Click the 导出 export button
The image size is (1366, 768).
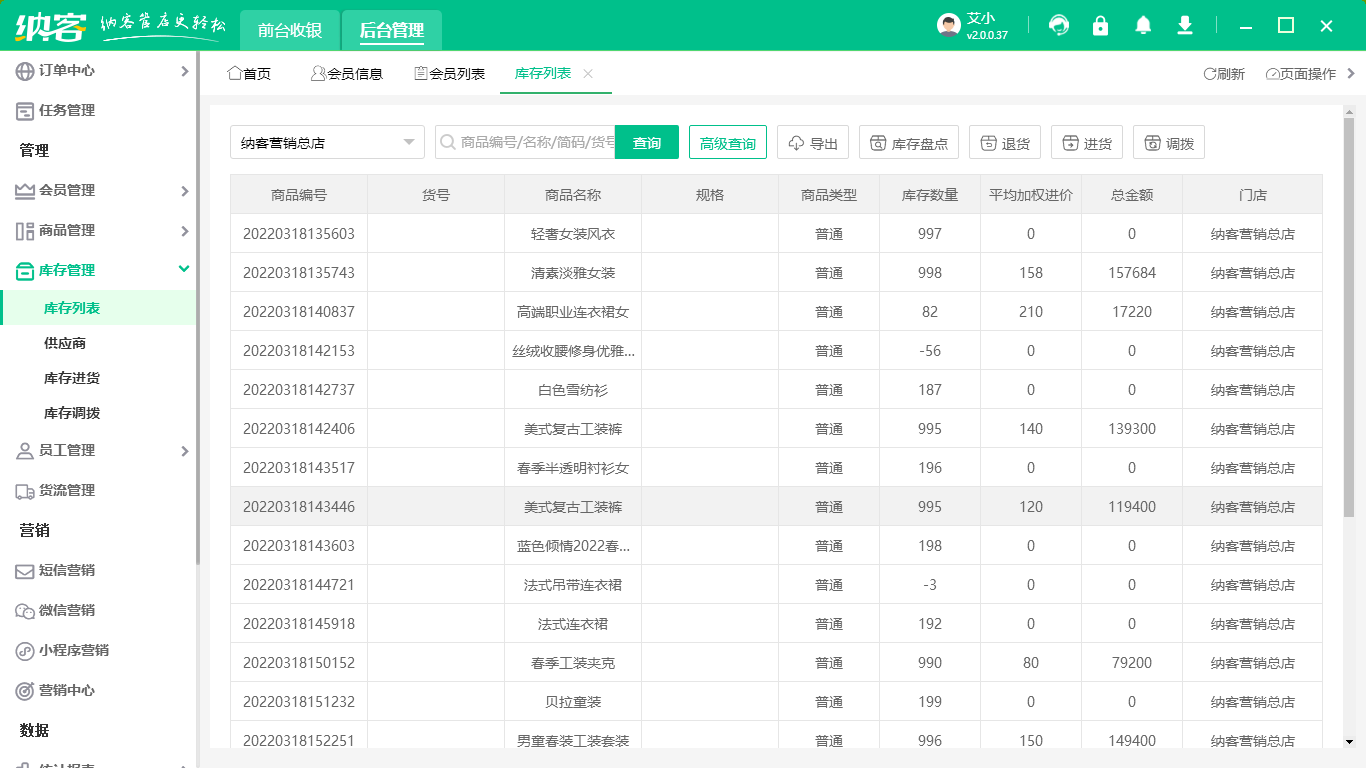[x=813, y=143]
